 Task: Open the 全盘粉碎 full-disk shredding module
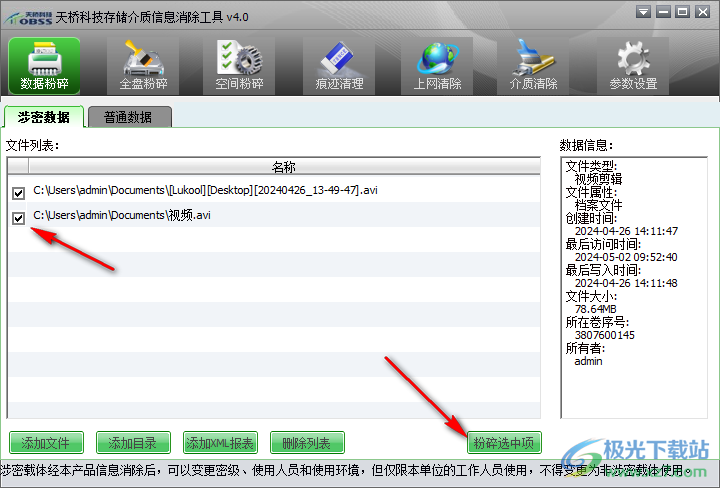(143, 66)
